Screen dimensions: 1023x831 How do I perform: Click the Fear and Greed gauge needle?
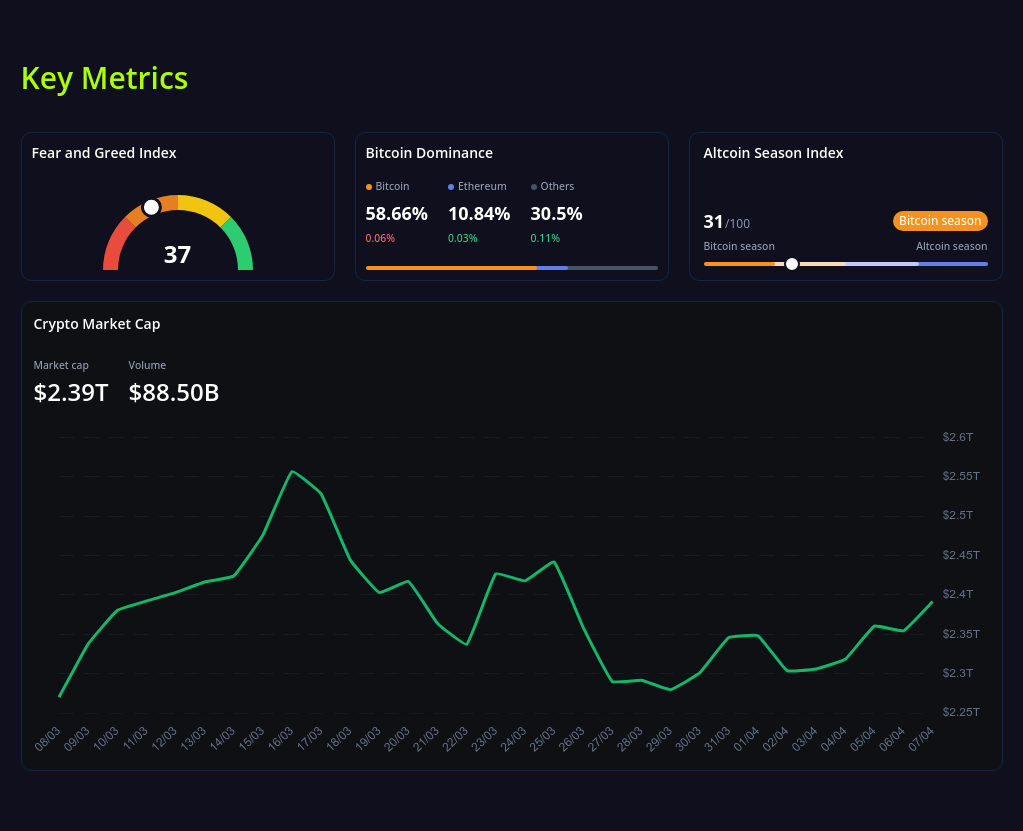click(151, 207)
